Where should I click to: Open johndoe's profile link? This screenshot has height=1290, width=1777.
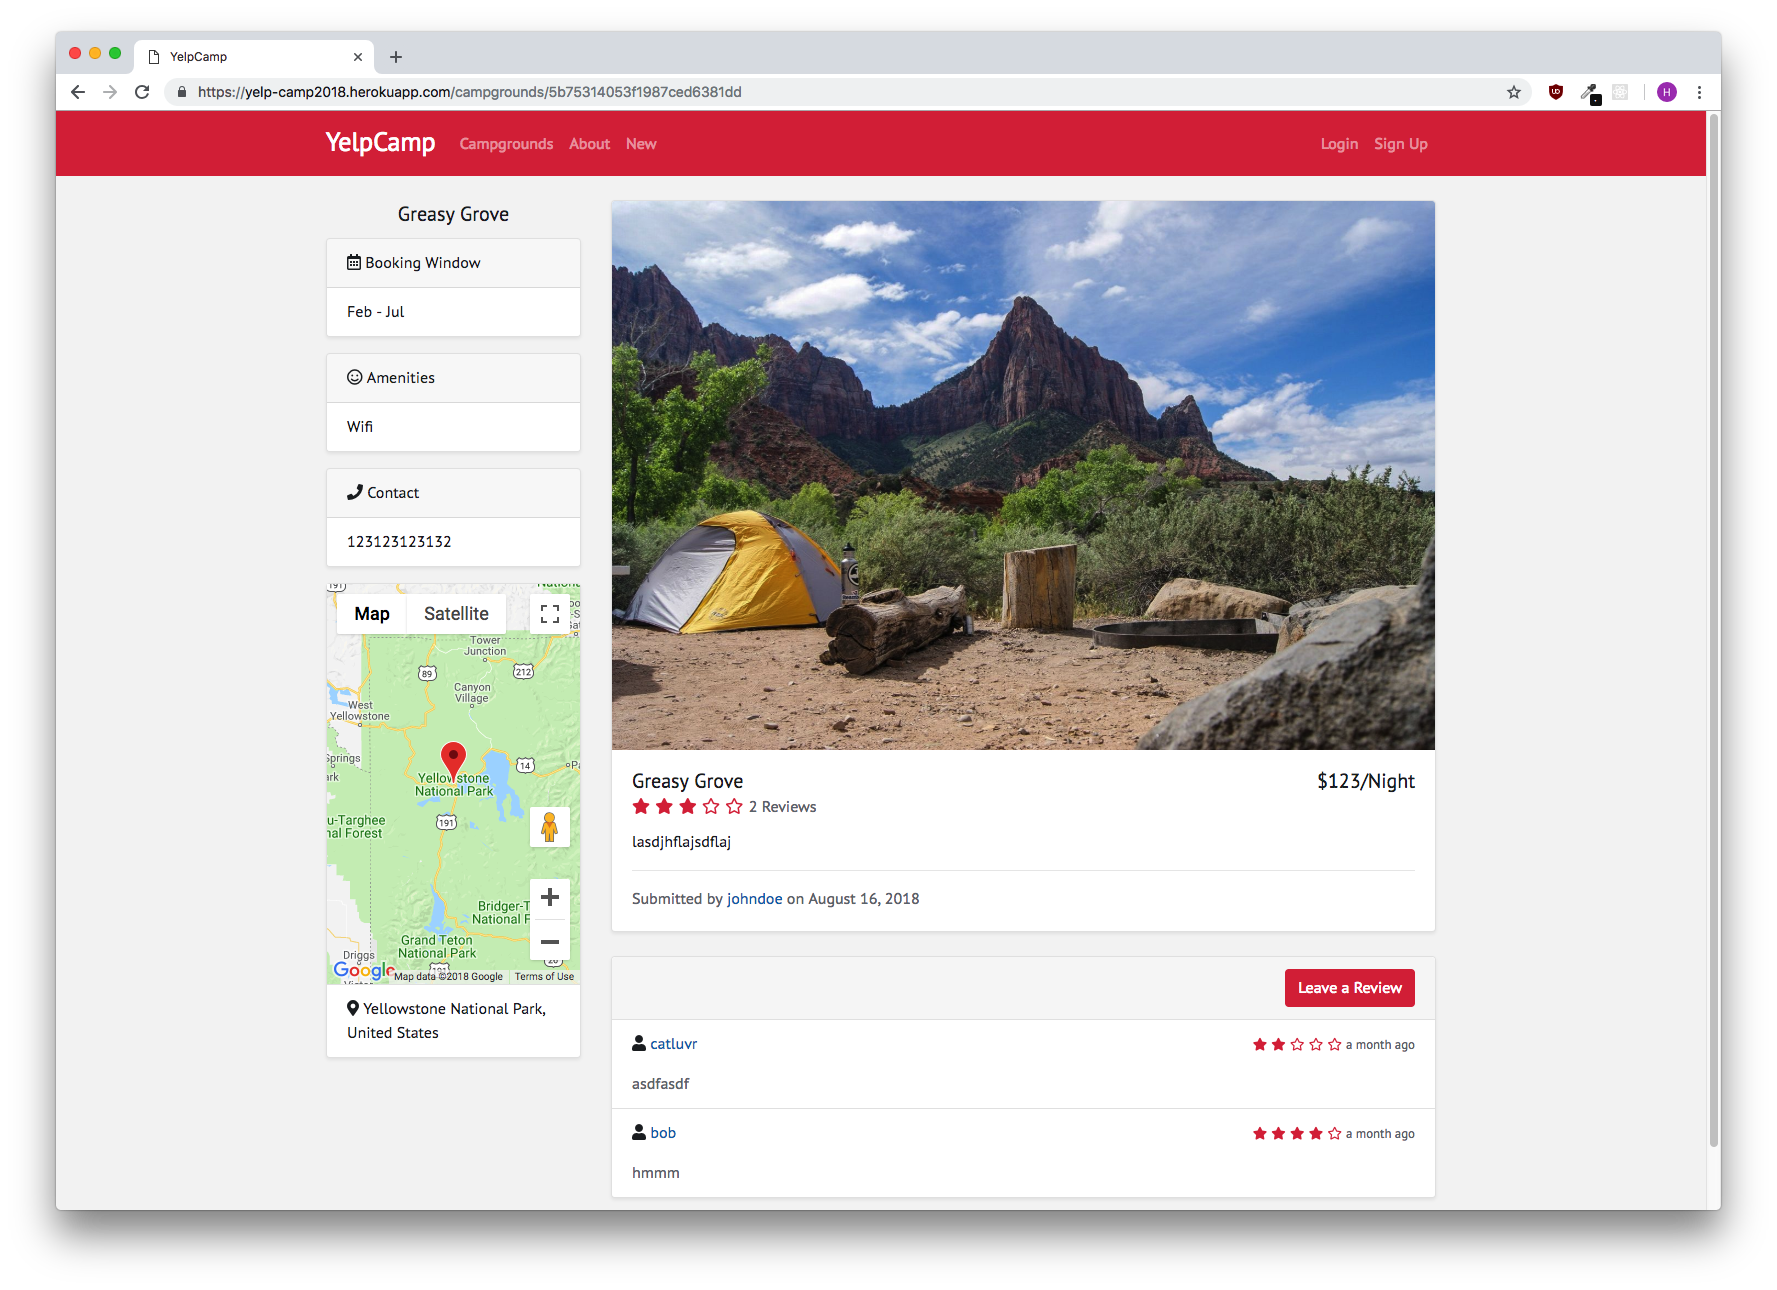tap(755, 898)
